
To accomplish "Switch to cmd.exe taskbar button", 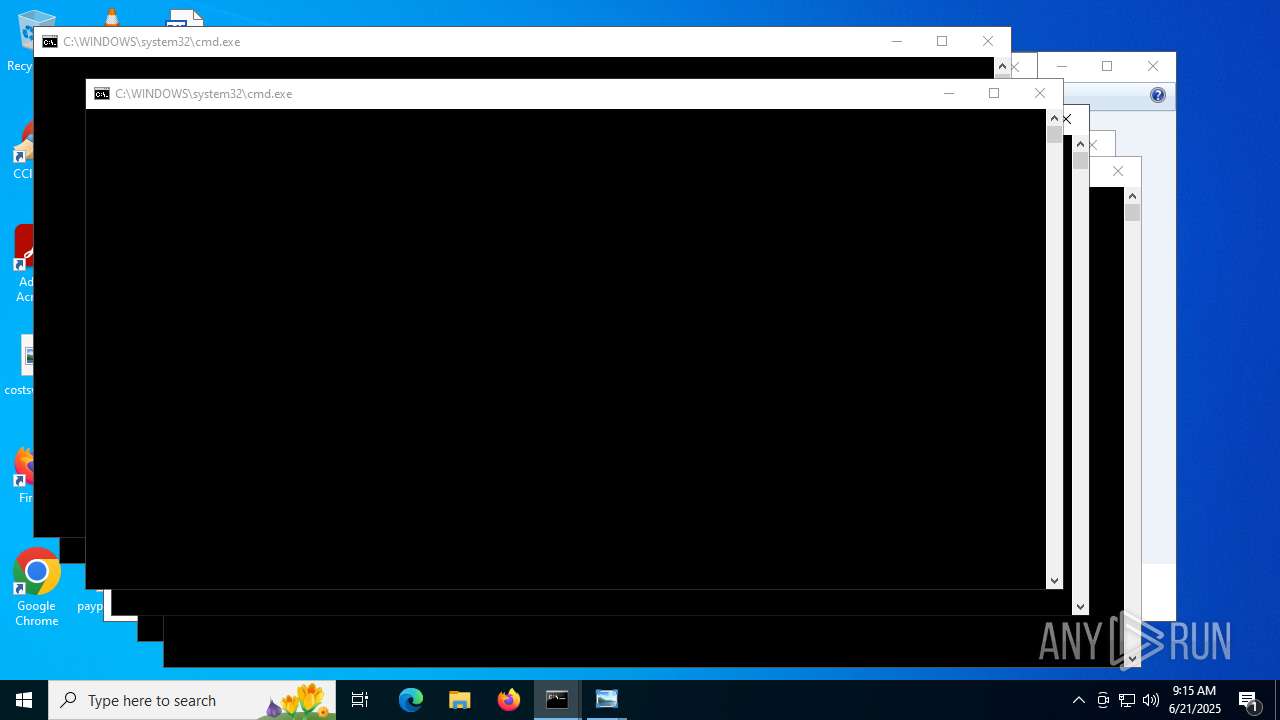I will tap(557, 700).
